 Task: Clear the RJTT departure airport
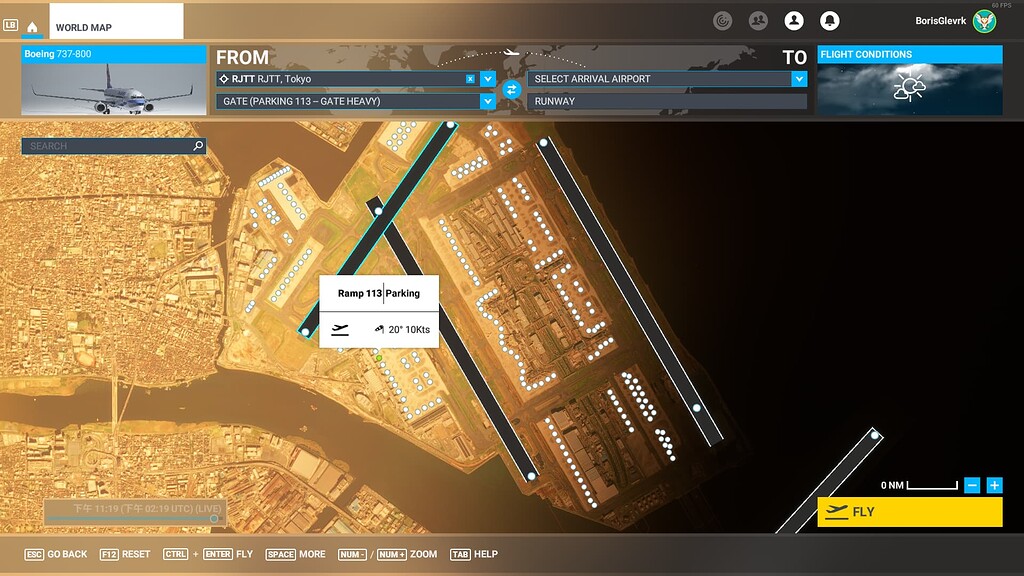(470, 79)
